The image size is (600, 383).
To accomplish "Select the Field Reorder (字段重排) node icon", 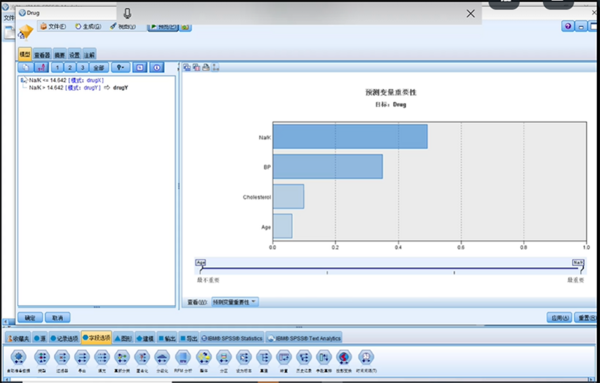I will [x=324, y=357].
